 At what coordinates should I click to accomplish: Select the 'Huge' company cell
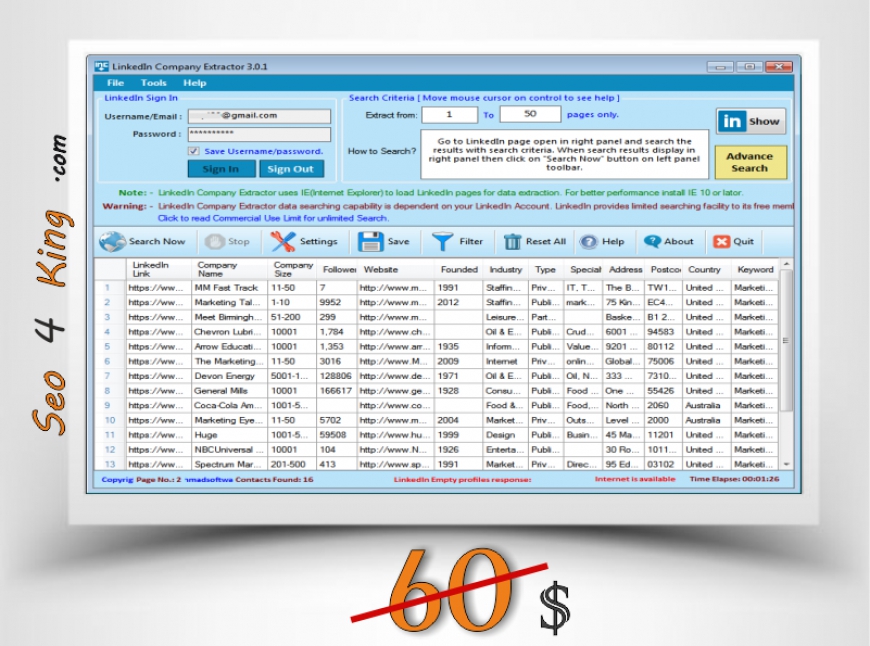click(229, 435)
